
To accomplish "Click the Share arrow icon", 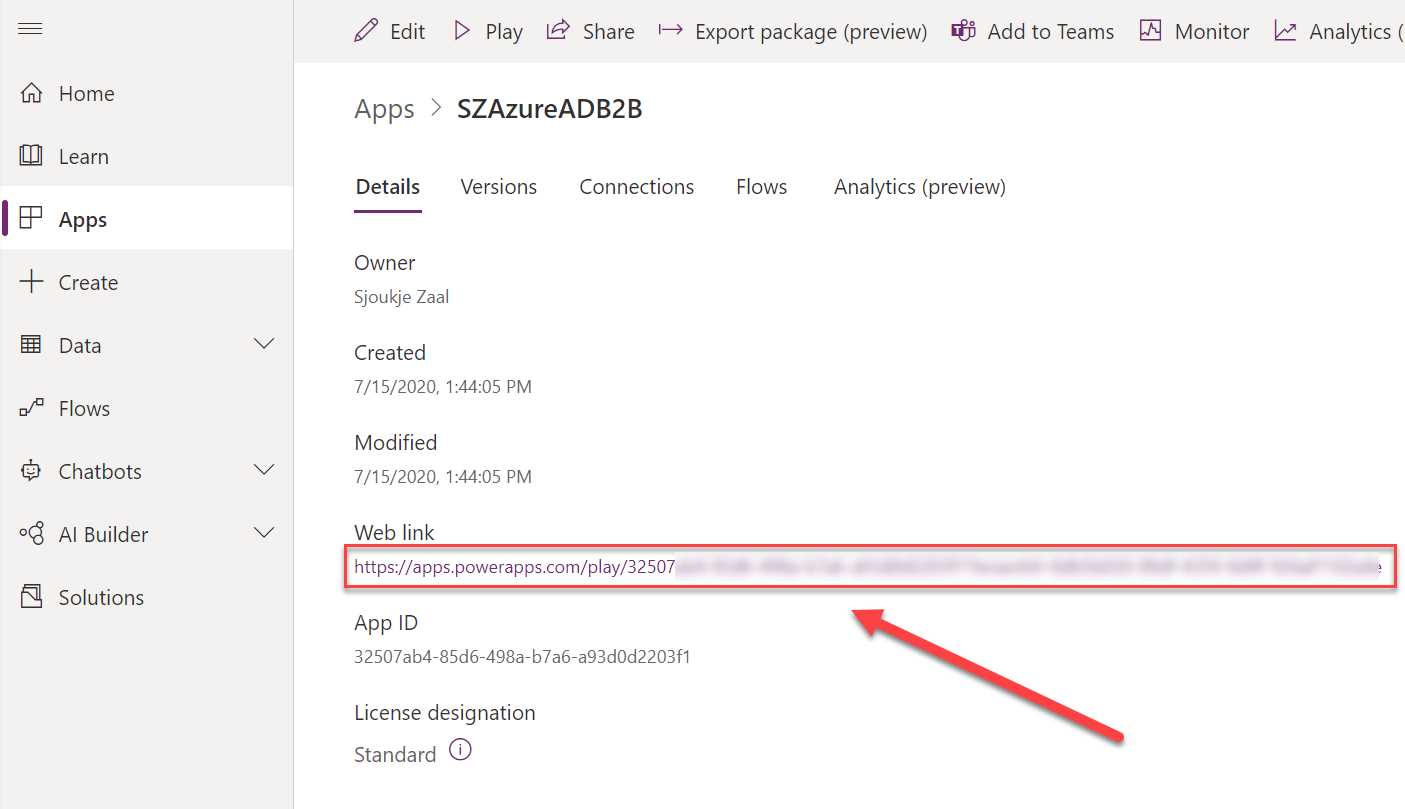I will point(558,30).
